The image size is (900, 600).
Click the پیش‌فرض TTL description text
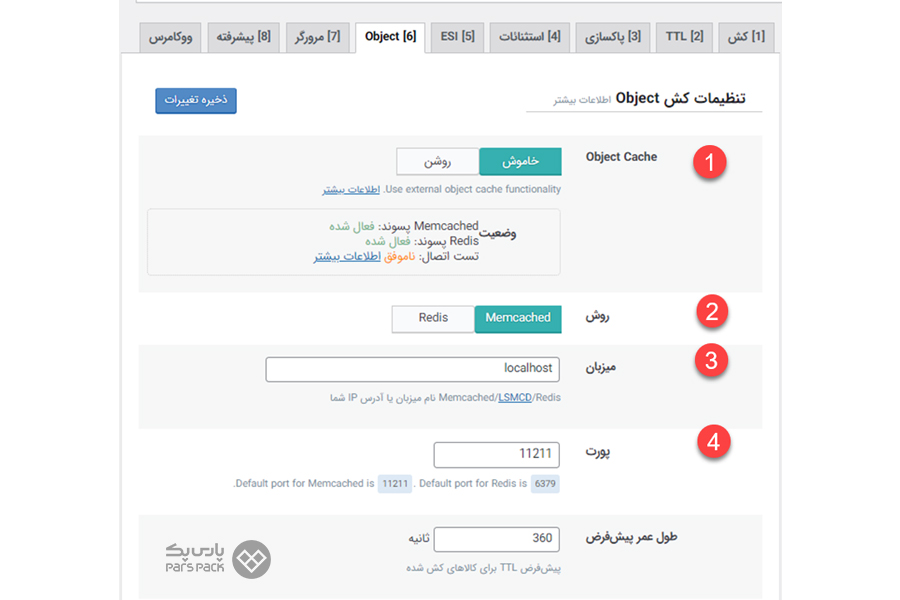(x=484, y=568)
